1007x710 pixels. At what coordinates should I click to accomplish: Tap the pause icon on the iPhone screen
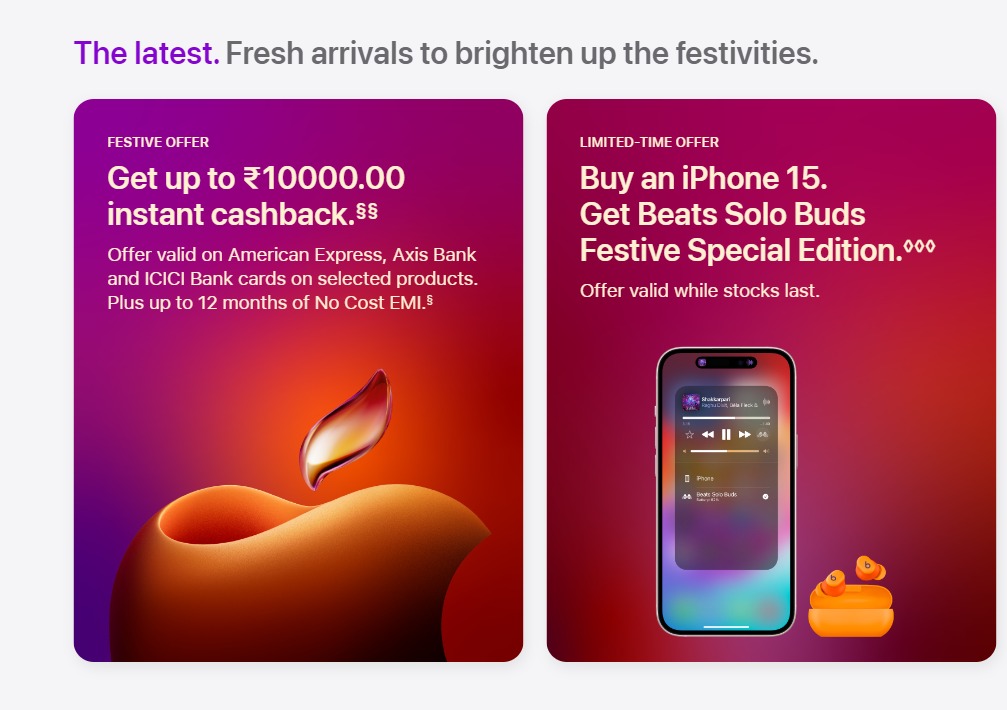click(x=726, y=435)
